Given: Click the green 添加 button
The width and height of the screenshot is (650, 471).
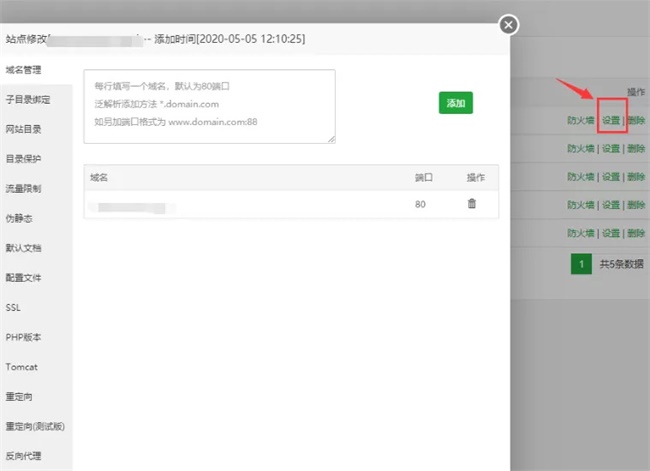Looking at the screenshot, I should (456, 103).
